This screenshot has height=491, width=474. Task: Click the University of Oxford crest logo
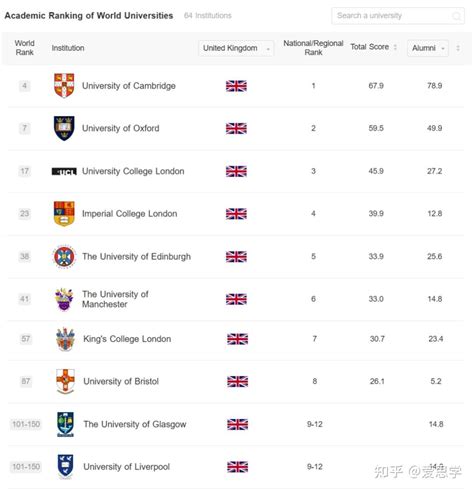point(64,128)
